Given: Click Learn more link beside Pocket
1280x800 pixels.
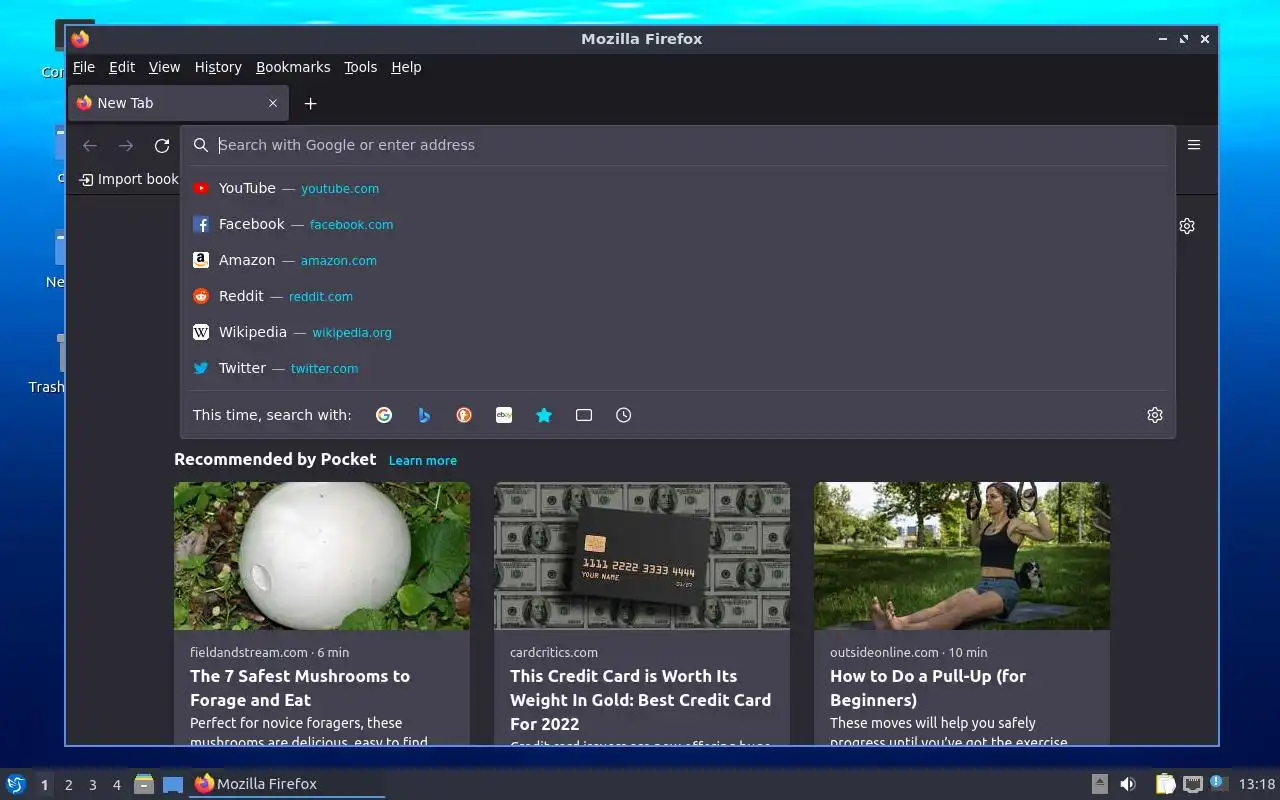Looking at the screenshot, I should point(423,461).
